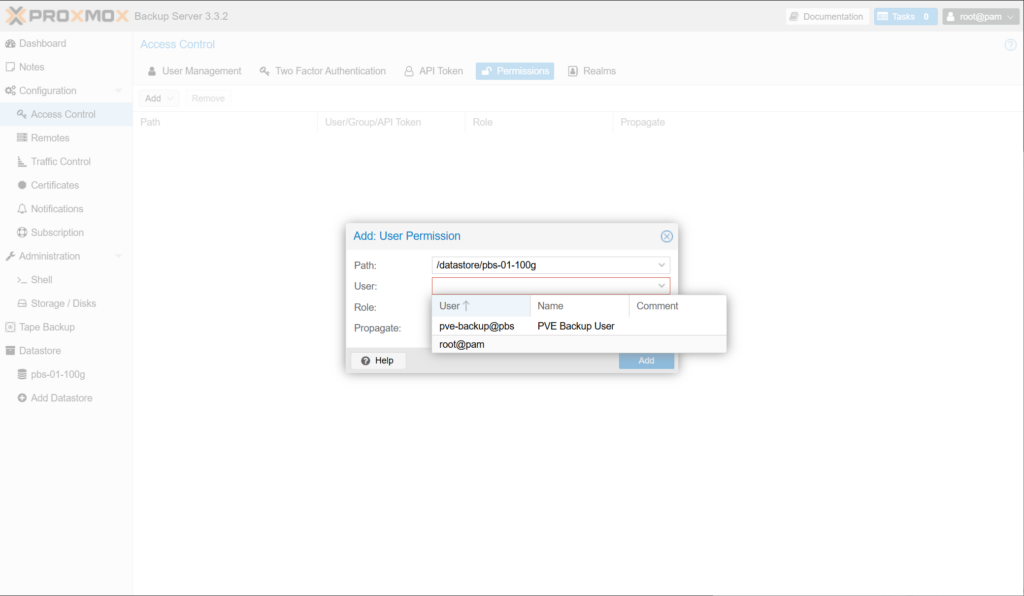This screenshot has width=1024, height=596.
Task: Open Certificates in the sidebar
Action: pyautogui.click(x=54, y=185)
